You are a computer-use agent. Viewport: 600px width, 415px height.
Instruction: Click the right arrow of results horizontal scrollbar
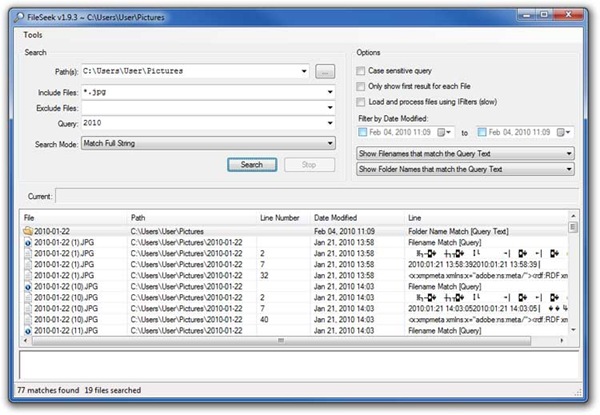coord(561,340)
